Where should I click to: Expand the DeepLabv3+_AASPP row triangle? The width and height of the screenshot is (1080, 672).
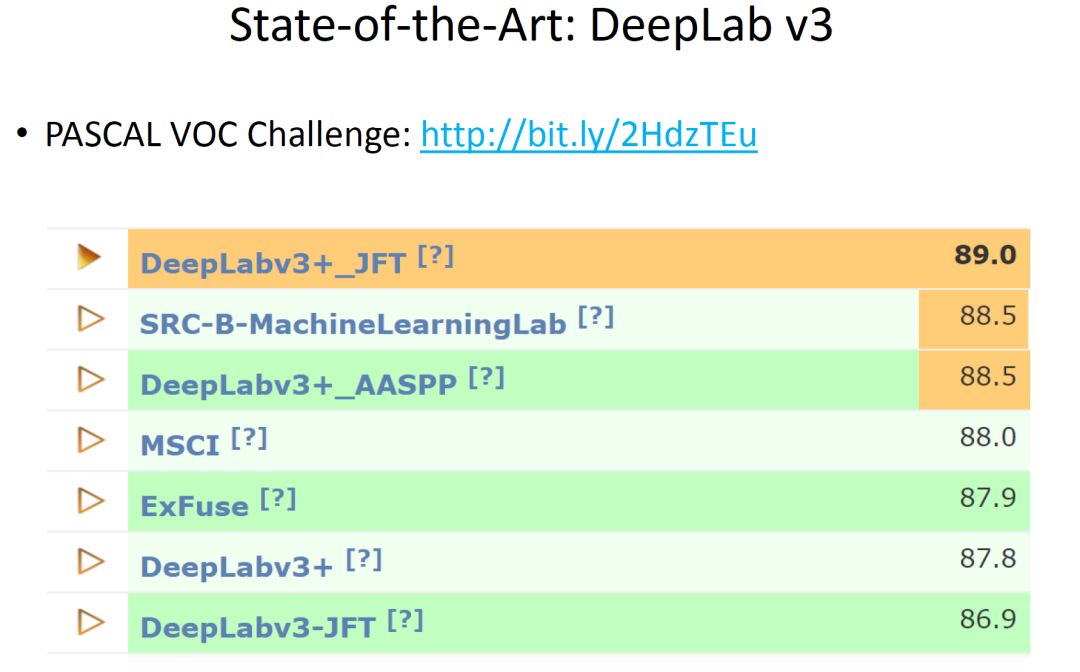point(91,380)
